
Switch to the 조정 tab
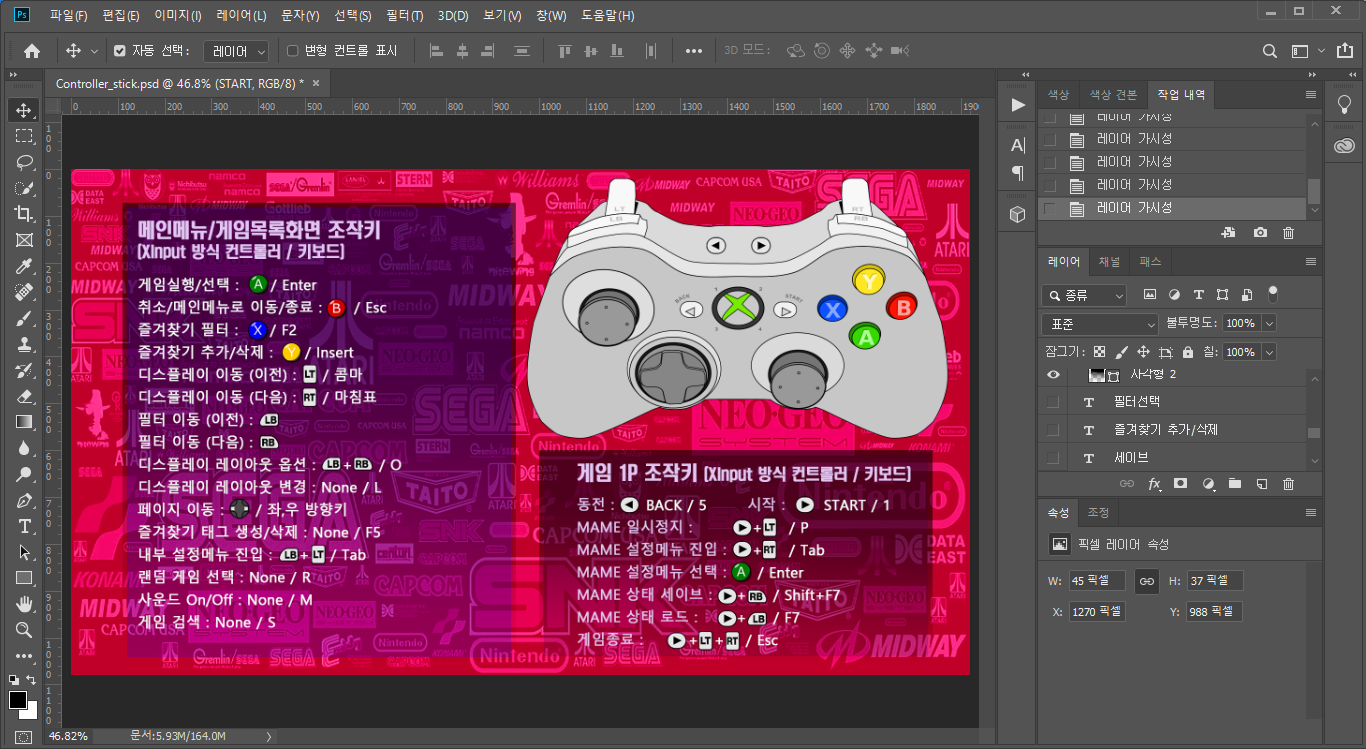tap(1098, 513)
